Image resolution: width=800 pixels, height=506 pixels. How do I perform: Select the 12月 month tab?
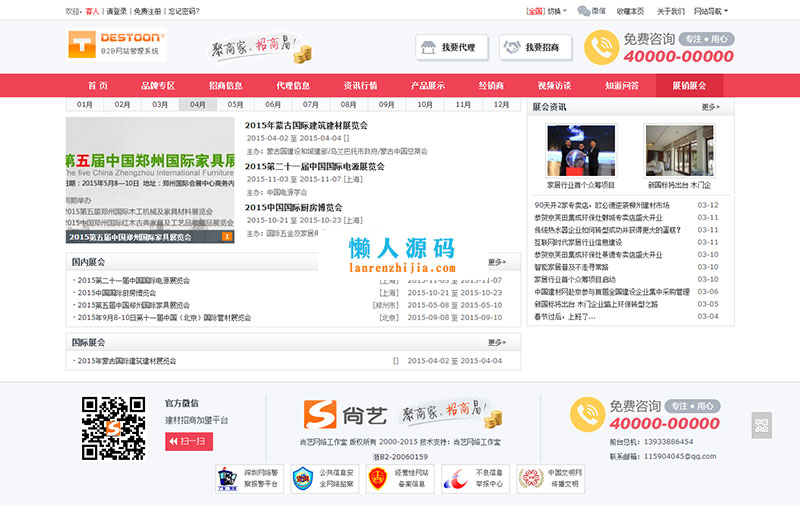point(500,104)
